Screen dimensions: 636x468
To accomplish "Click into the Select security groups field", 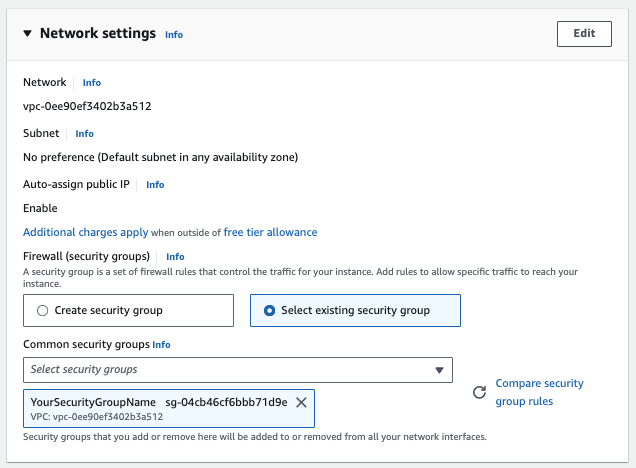I will point(225,369).
